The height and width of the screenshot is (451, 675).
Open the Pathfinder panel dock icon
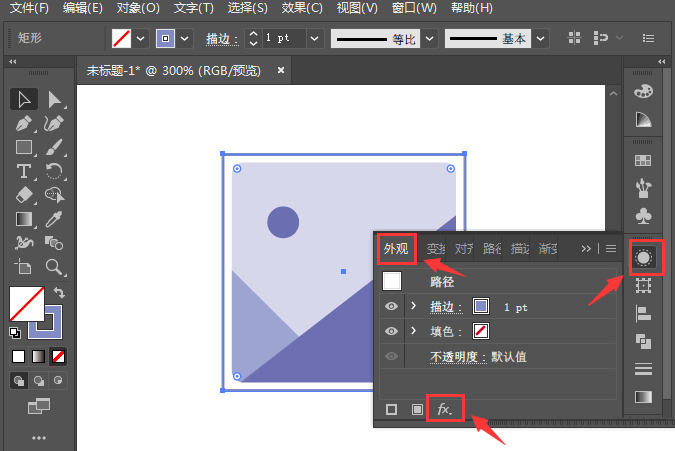pos(643,342)
